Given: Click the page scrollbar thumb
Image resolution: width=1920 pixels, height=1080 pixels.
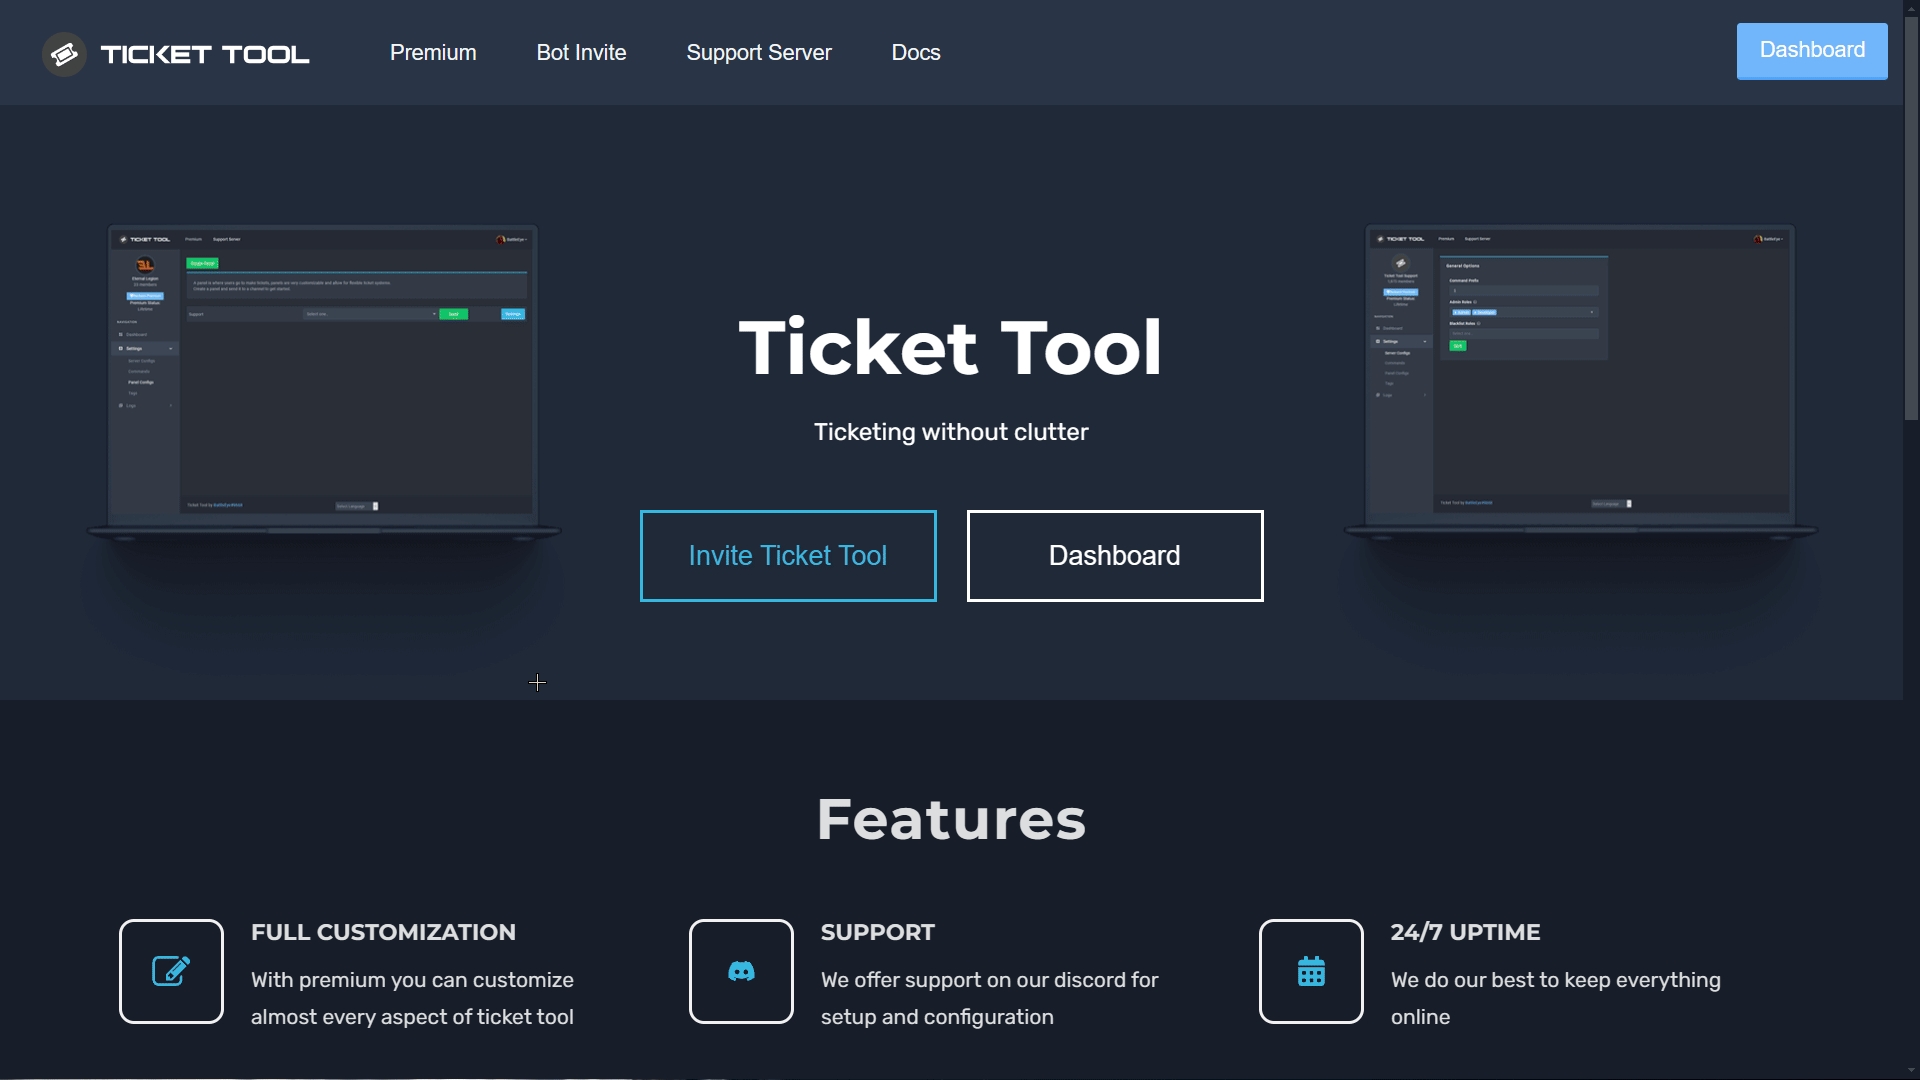Looking at the screenshot, I should tap(1911, 220).
